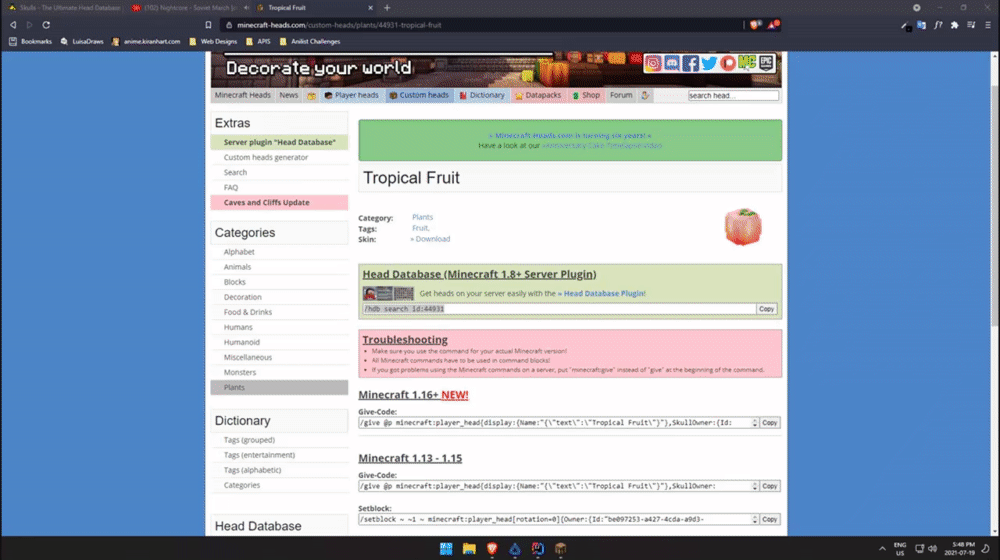Reload the page with refresh icon
This screenshot has width=1000, height=560.
(x=46, y=25)
